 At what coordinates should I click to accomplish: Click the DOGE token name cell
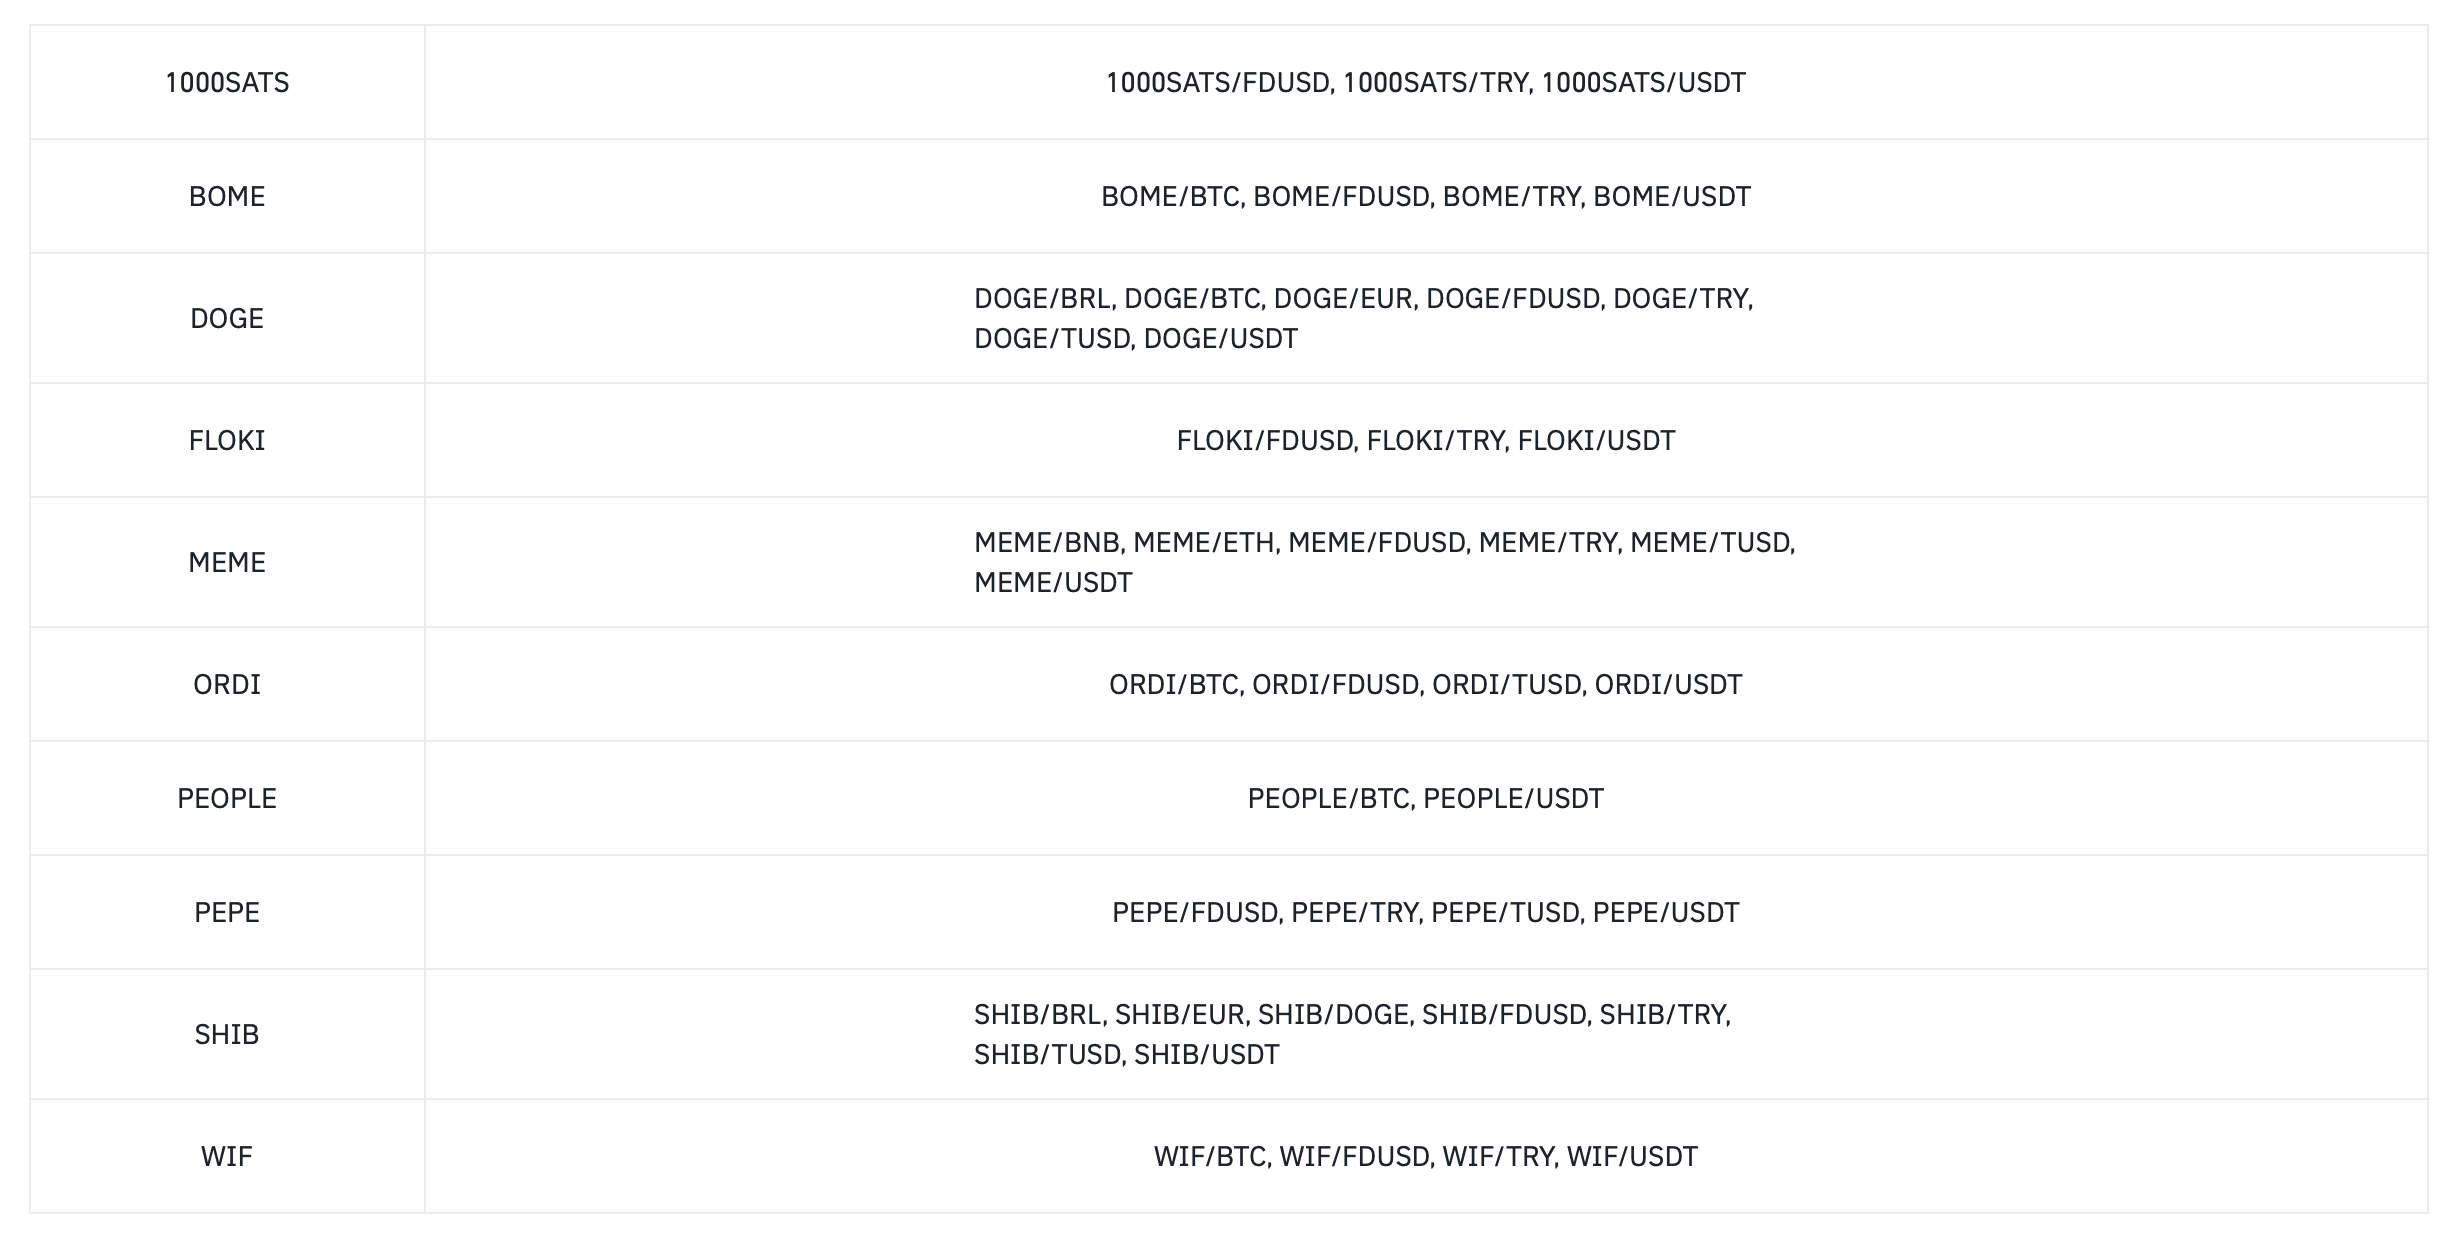click(x=227, y=318)
